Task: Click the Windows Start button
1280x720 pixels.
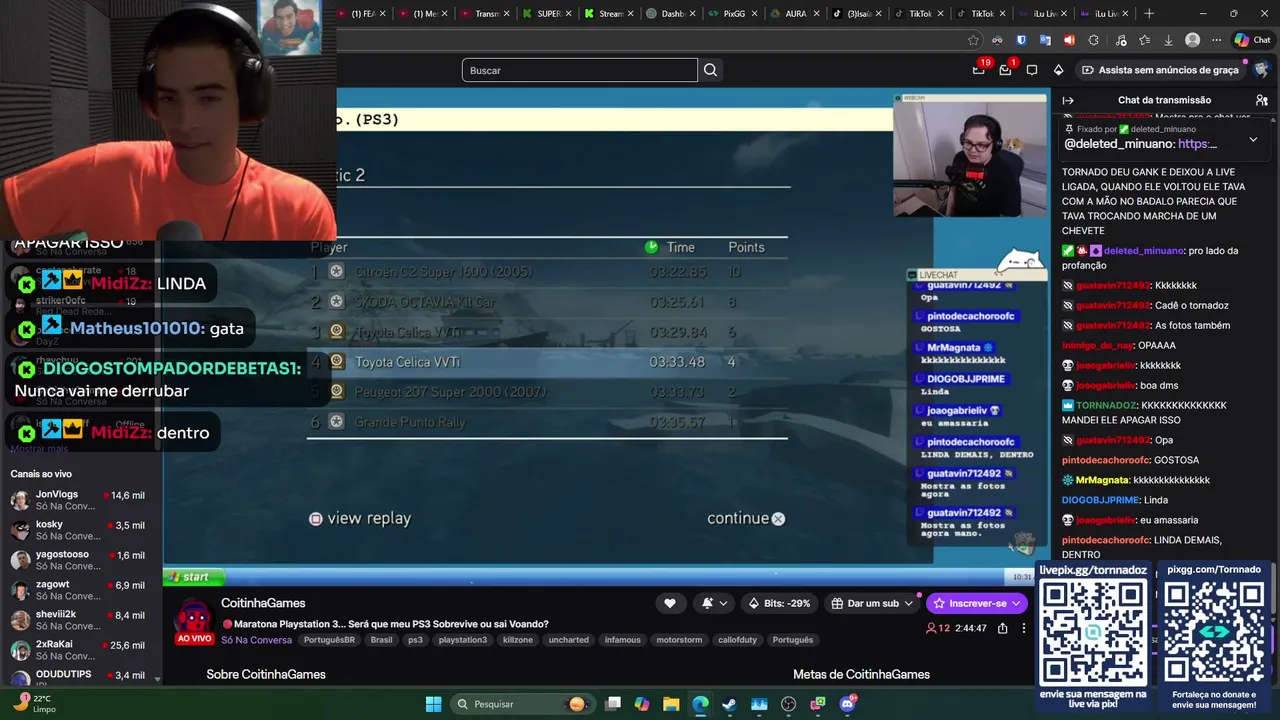Action: [433, 704]
